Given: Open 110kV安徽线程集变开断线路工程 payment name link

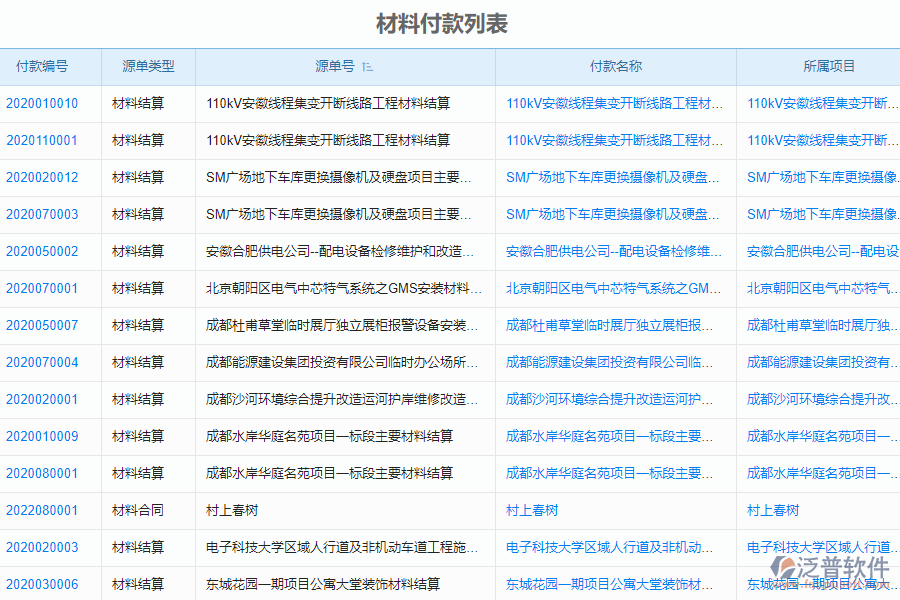Looking at the screenshot, I should (x=613, y=103).
